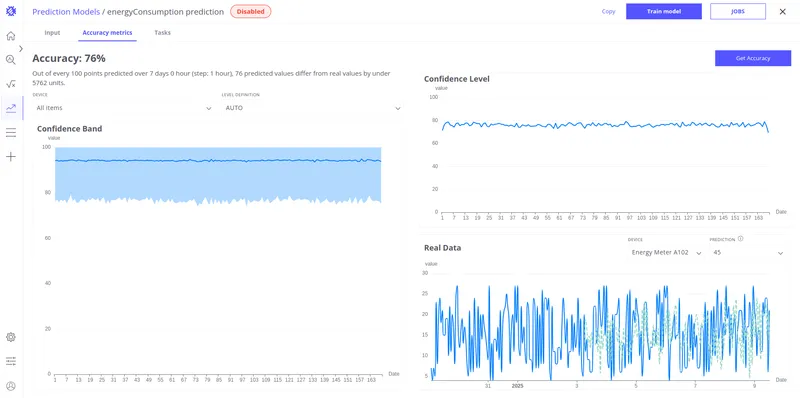Open the Energy Meter A102 device dropdown
The height and width of the screenshot is (398, 800).
[x=666, y=253]
